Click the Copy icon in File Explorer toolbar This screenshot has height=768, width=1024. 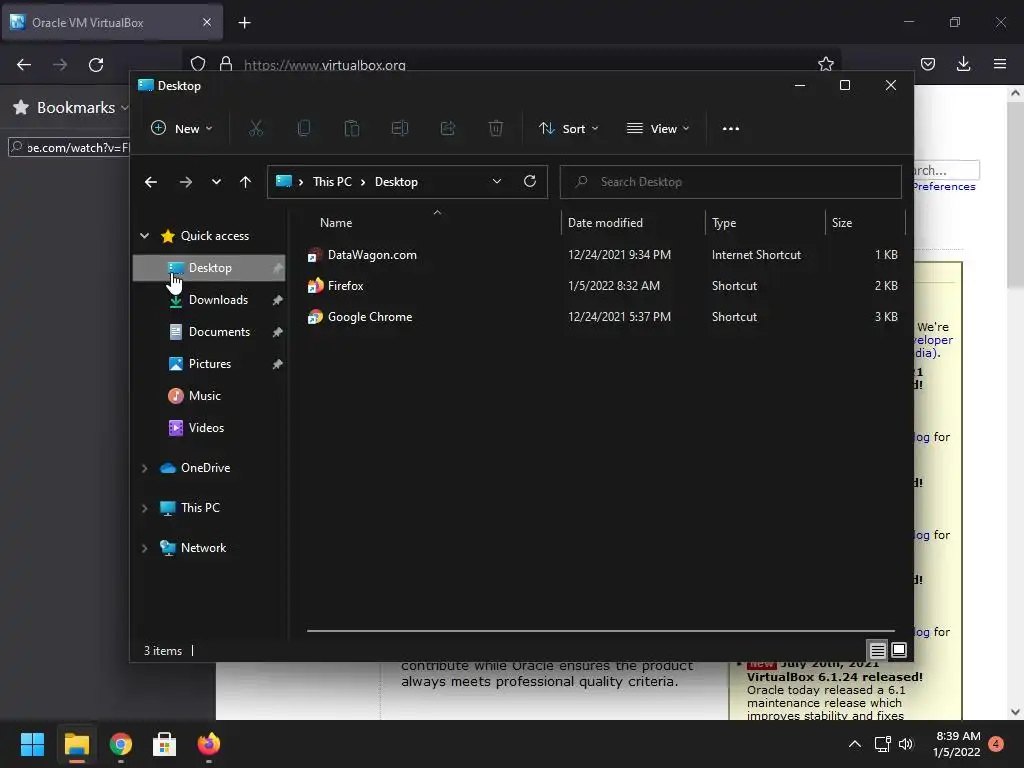(304, 129)
